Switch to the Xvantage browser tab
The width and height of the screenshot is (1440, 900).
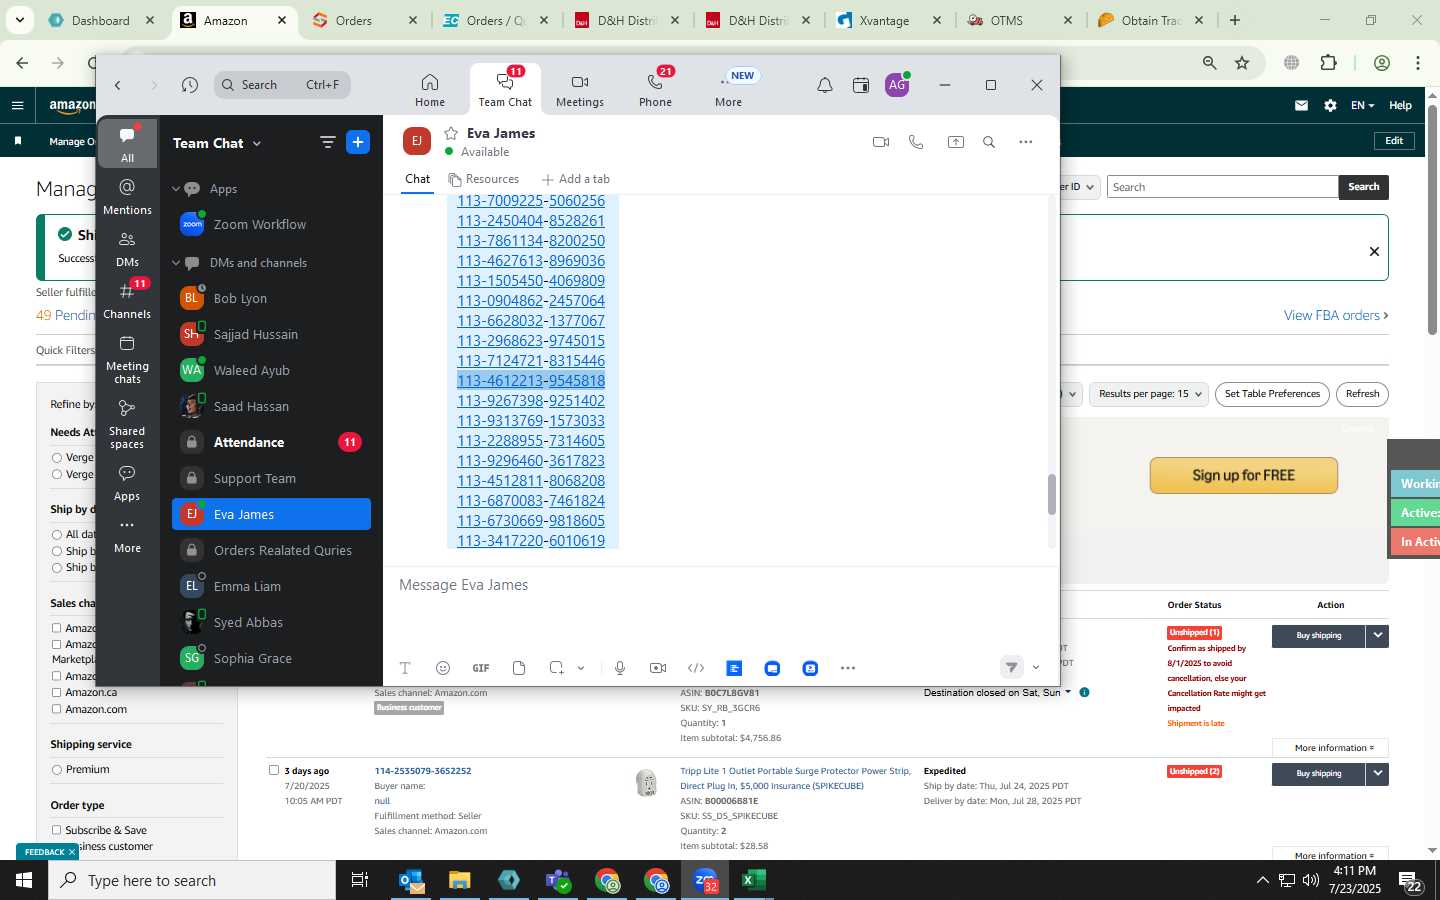coord(889,20)
